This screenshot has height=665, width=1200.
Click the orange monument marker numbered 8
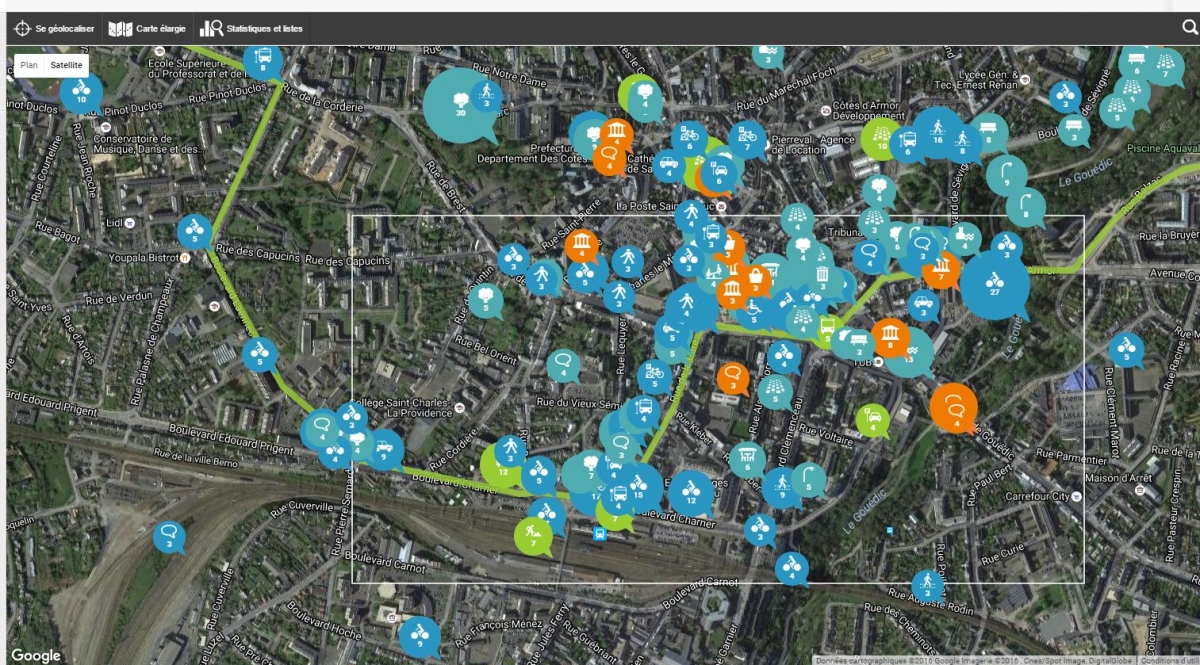(889, 338)
